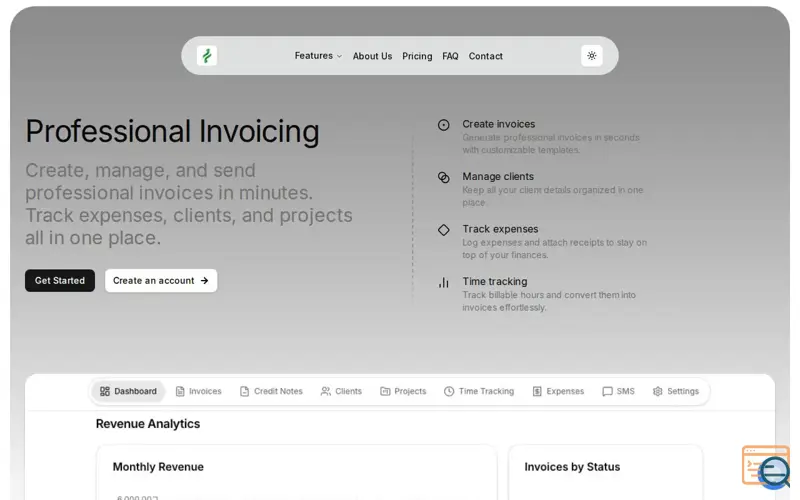Click the Monthly Revenue card heading
Image resolution: width=800 pixels, height=500 pixels.
[158, 467]
